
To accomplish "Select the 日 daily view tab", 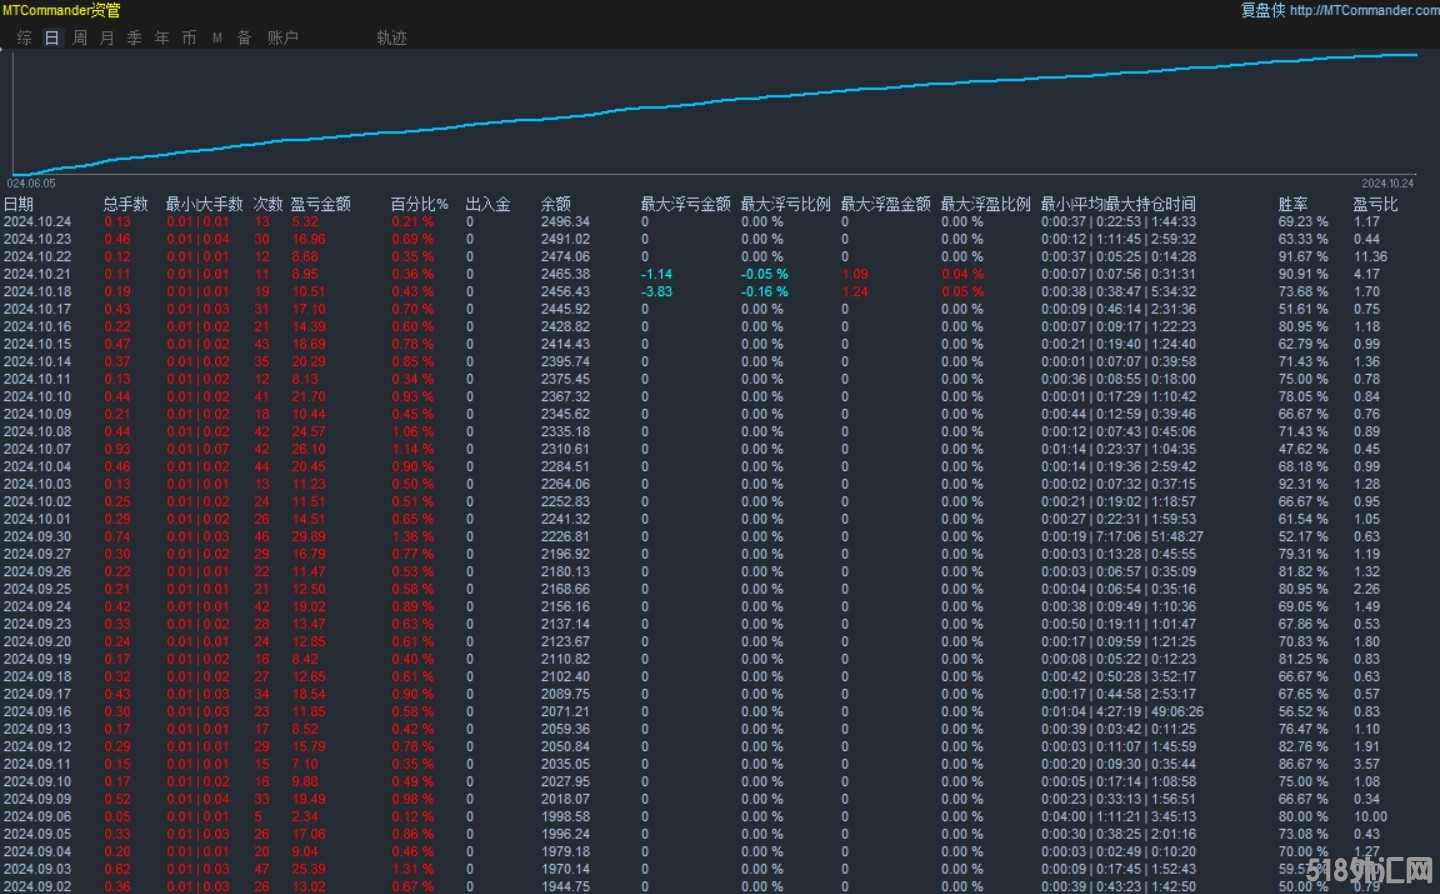I will [x=52, y=38].
